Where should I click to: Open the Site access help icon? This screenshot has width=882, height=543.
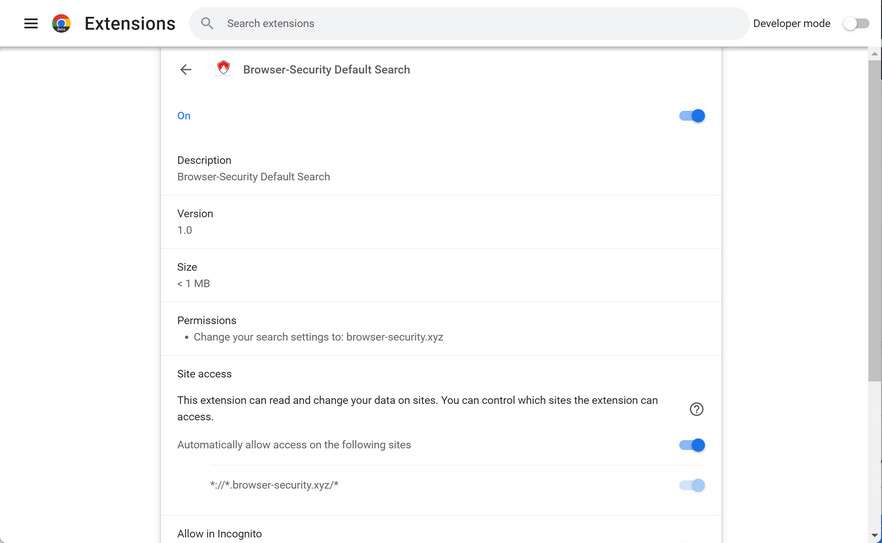pos(697,409)
